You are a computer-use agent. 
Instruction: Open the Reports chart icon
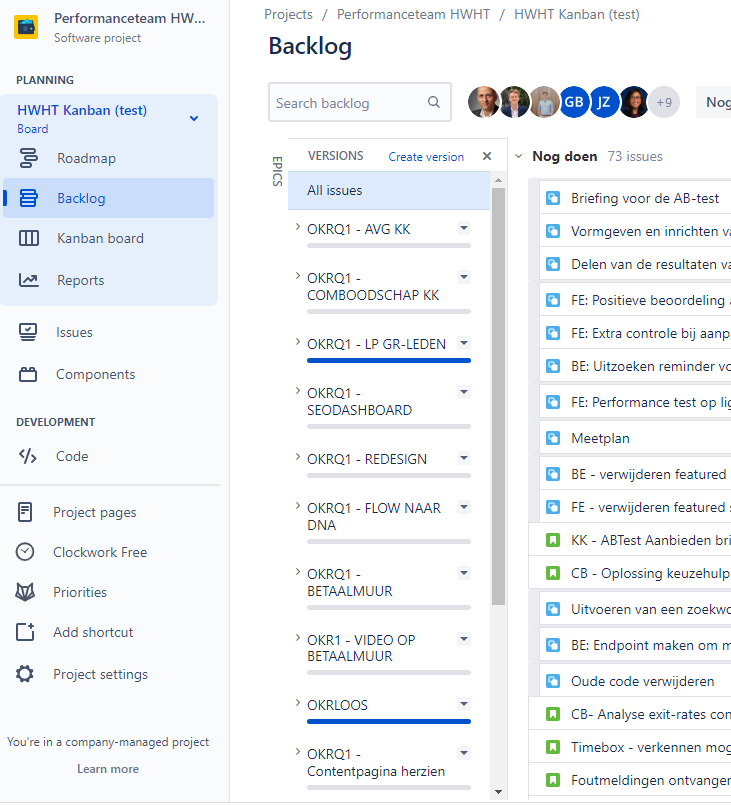29,280
